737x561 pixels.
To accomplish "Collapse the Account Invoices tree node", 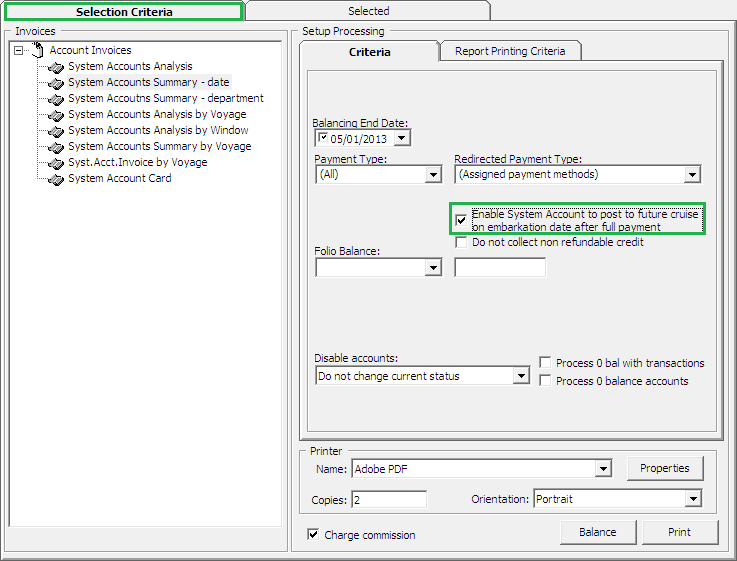I will tap(18, 50).
